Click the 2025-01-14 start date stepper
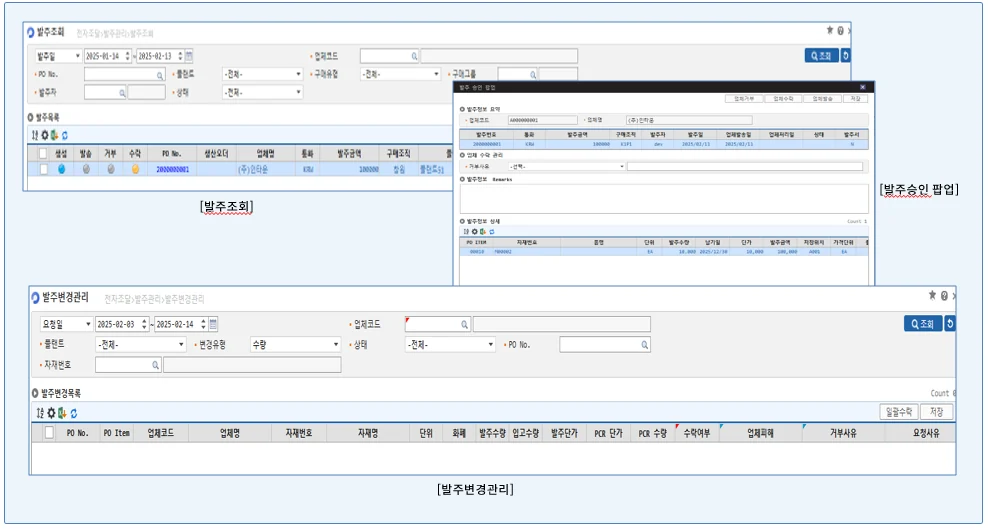Image resolution: width=988 pixels, height=529 pixels. click(128, 56)
